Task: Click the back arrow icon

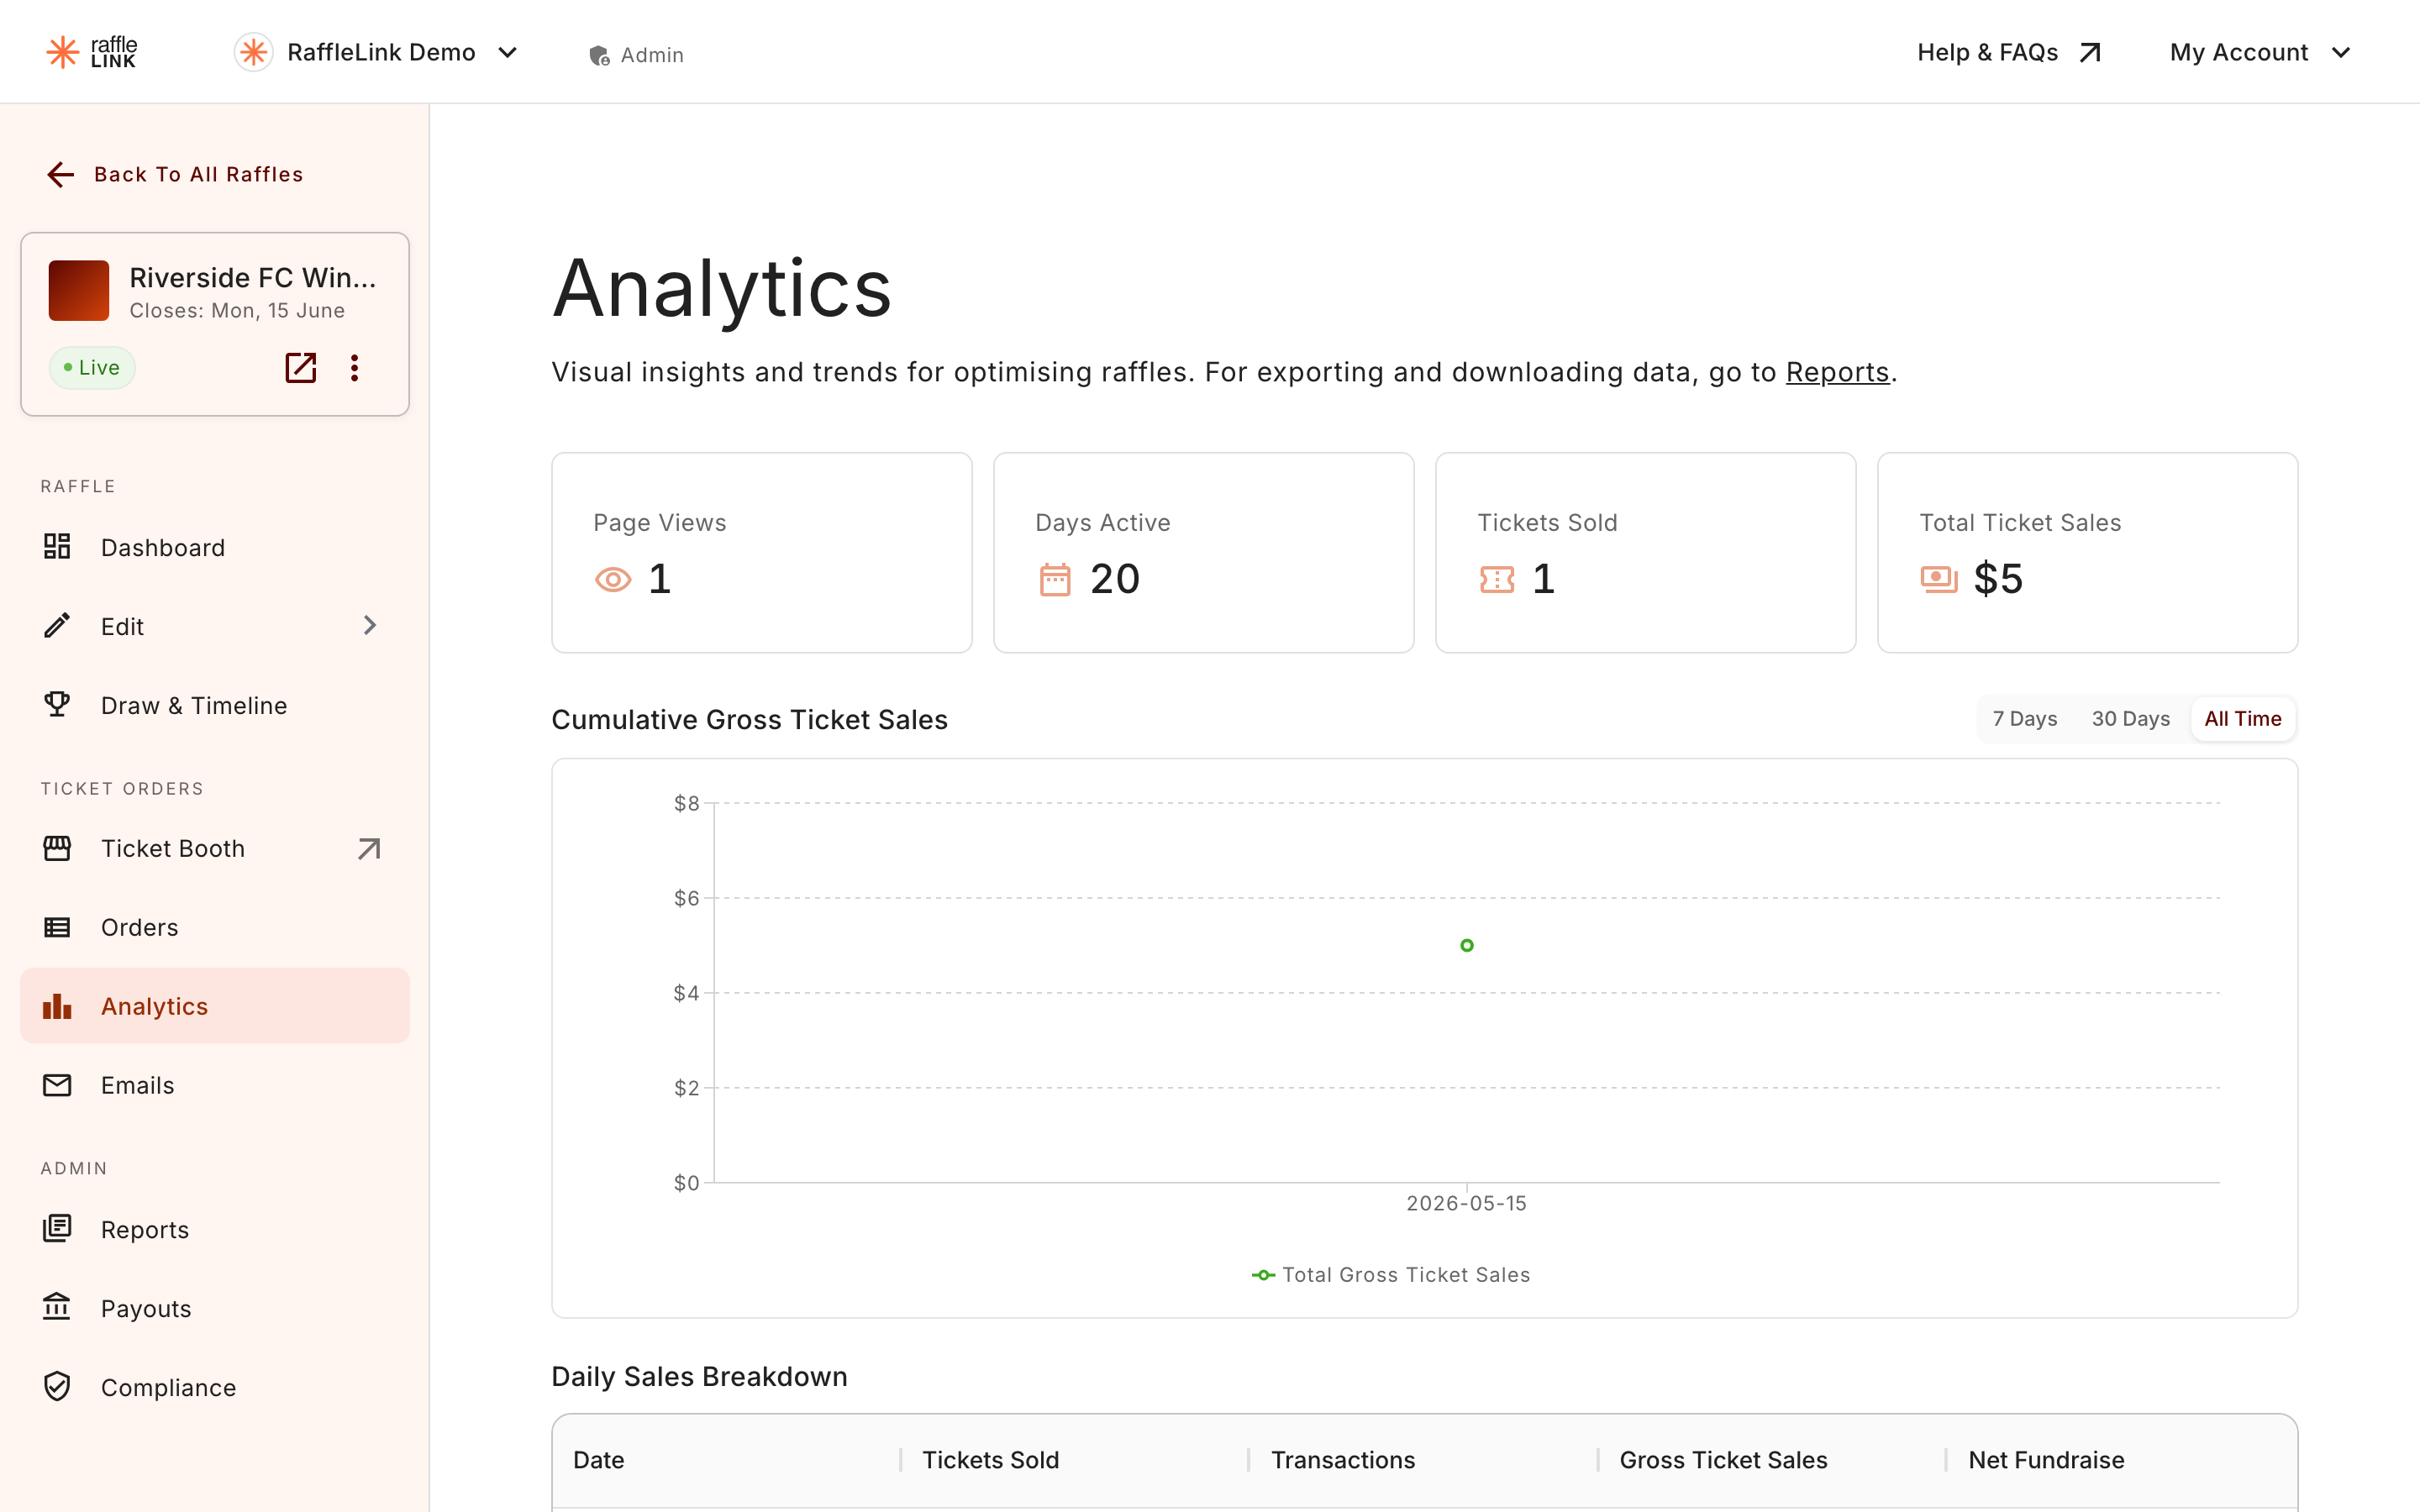Action: click(x=61, y=174)
